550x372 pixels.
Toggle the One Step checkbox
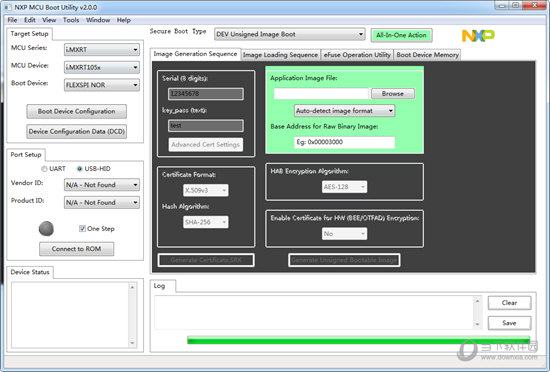pos(82,229)
